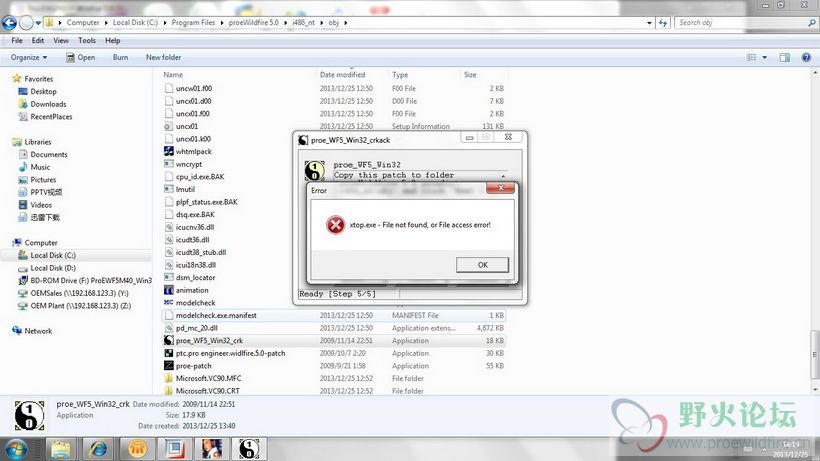
Task: Open the Help menu
Action: coord(112,40)
